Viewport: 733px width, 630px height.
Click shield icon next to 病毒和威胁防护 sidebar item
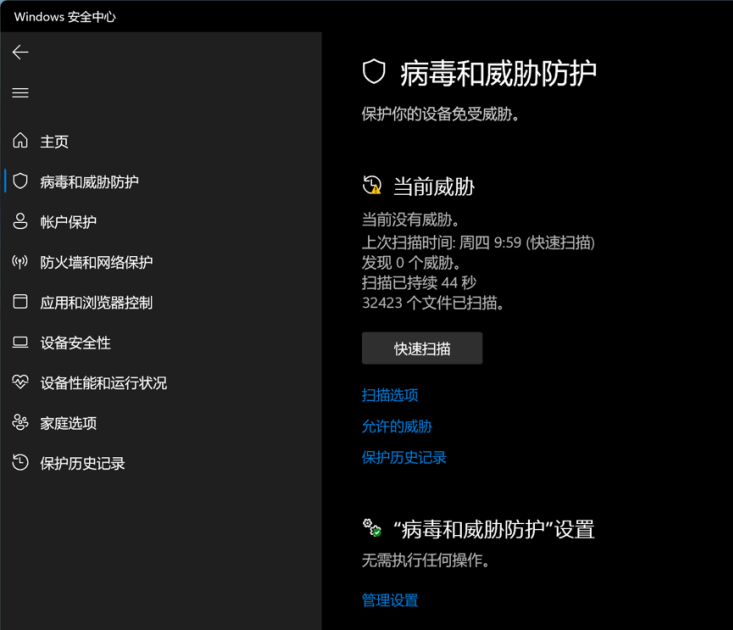(x=20, y=181)
